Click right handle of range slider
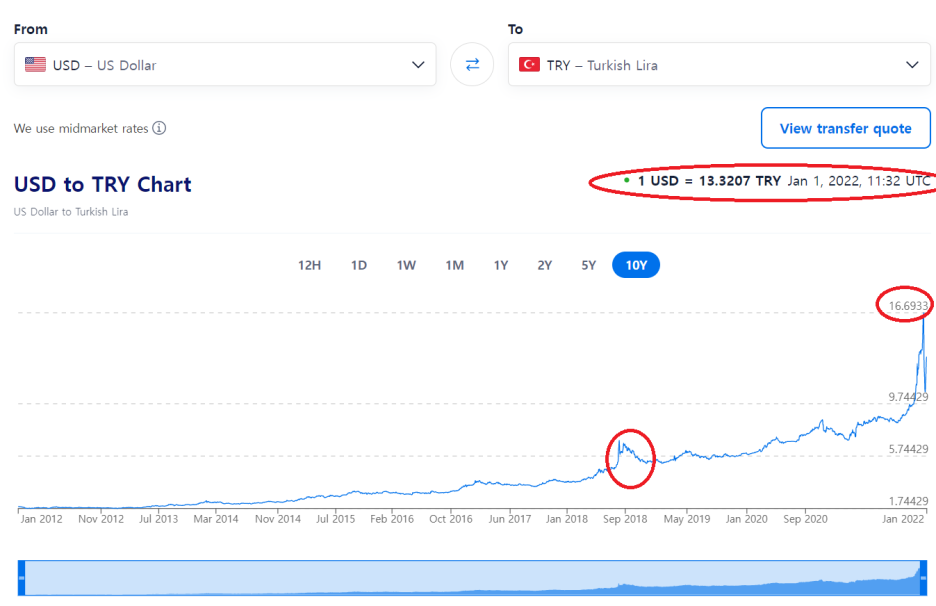 click(923, 578)
